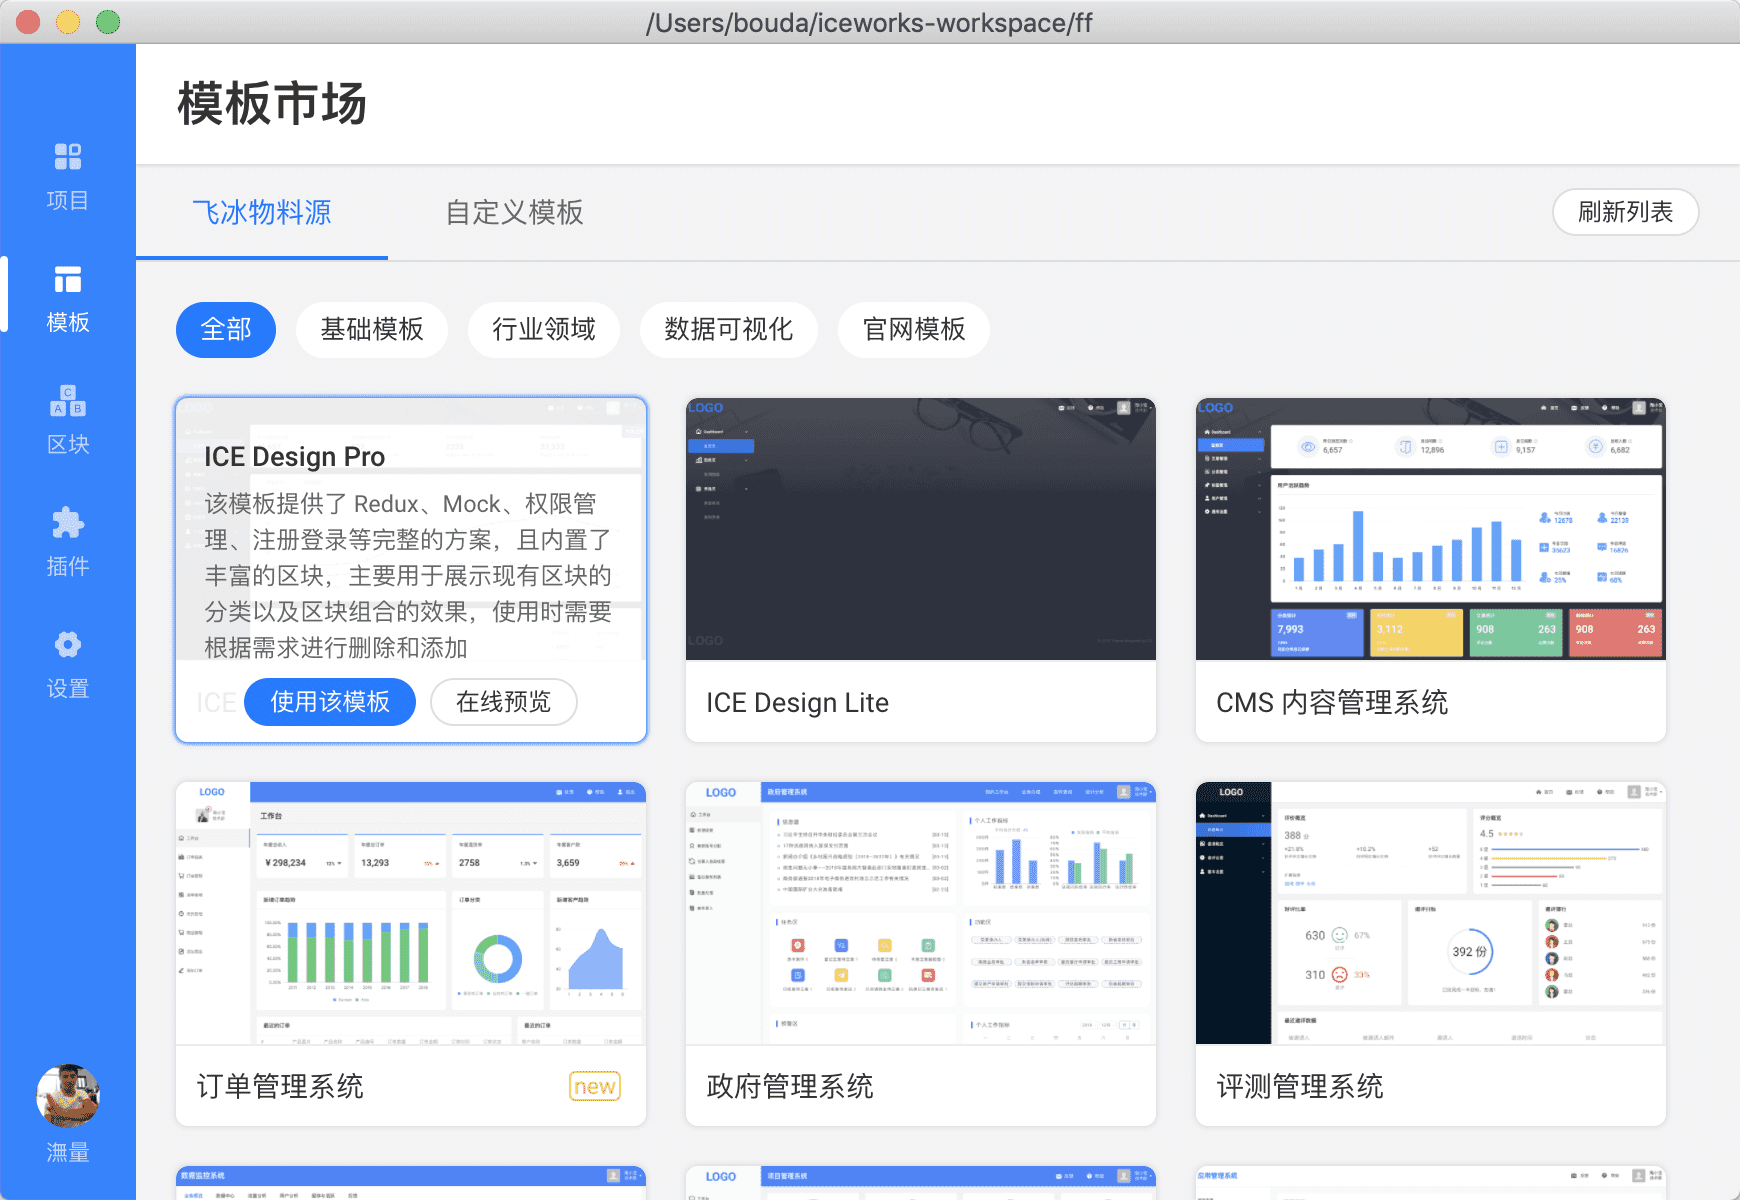Click the 评测管理系统 title text

point(1300,1086)
